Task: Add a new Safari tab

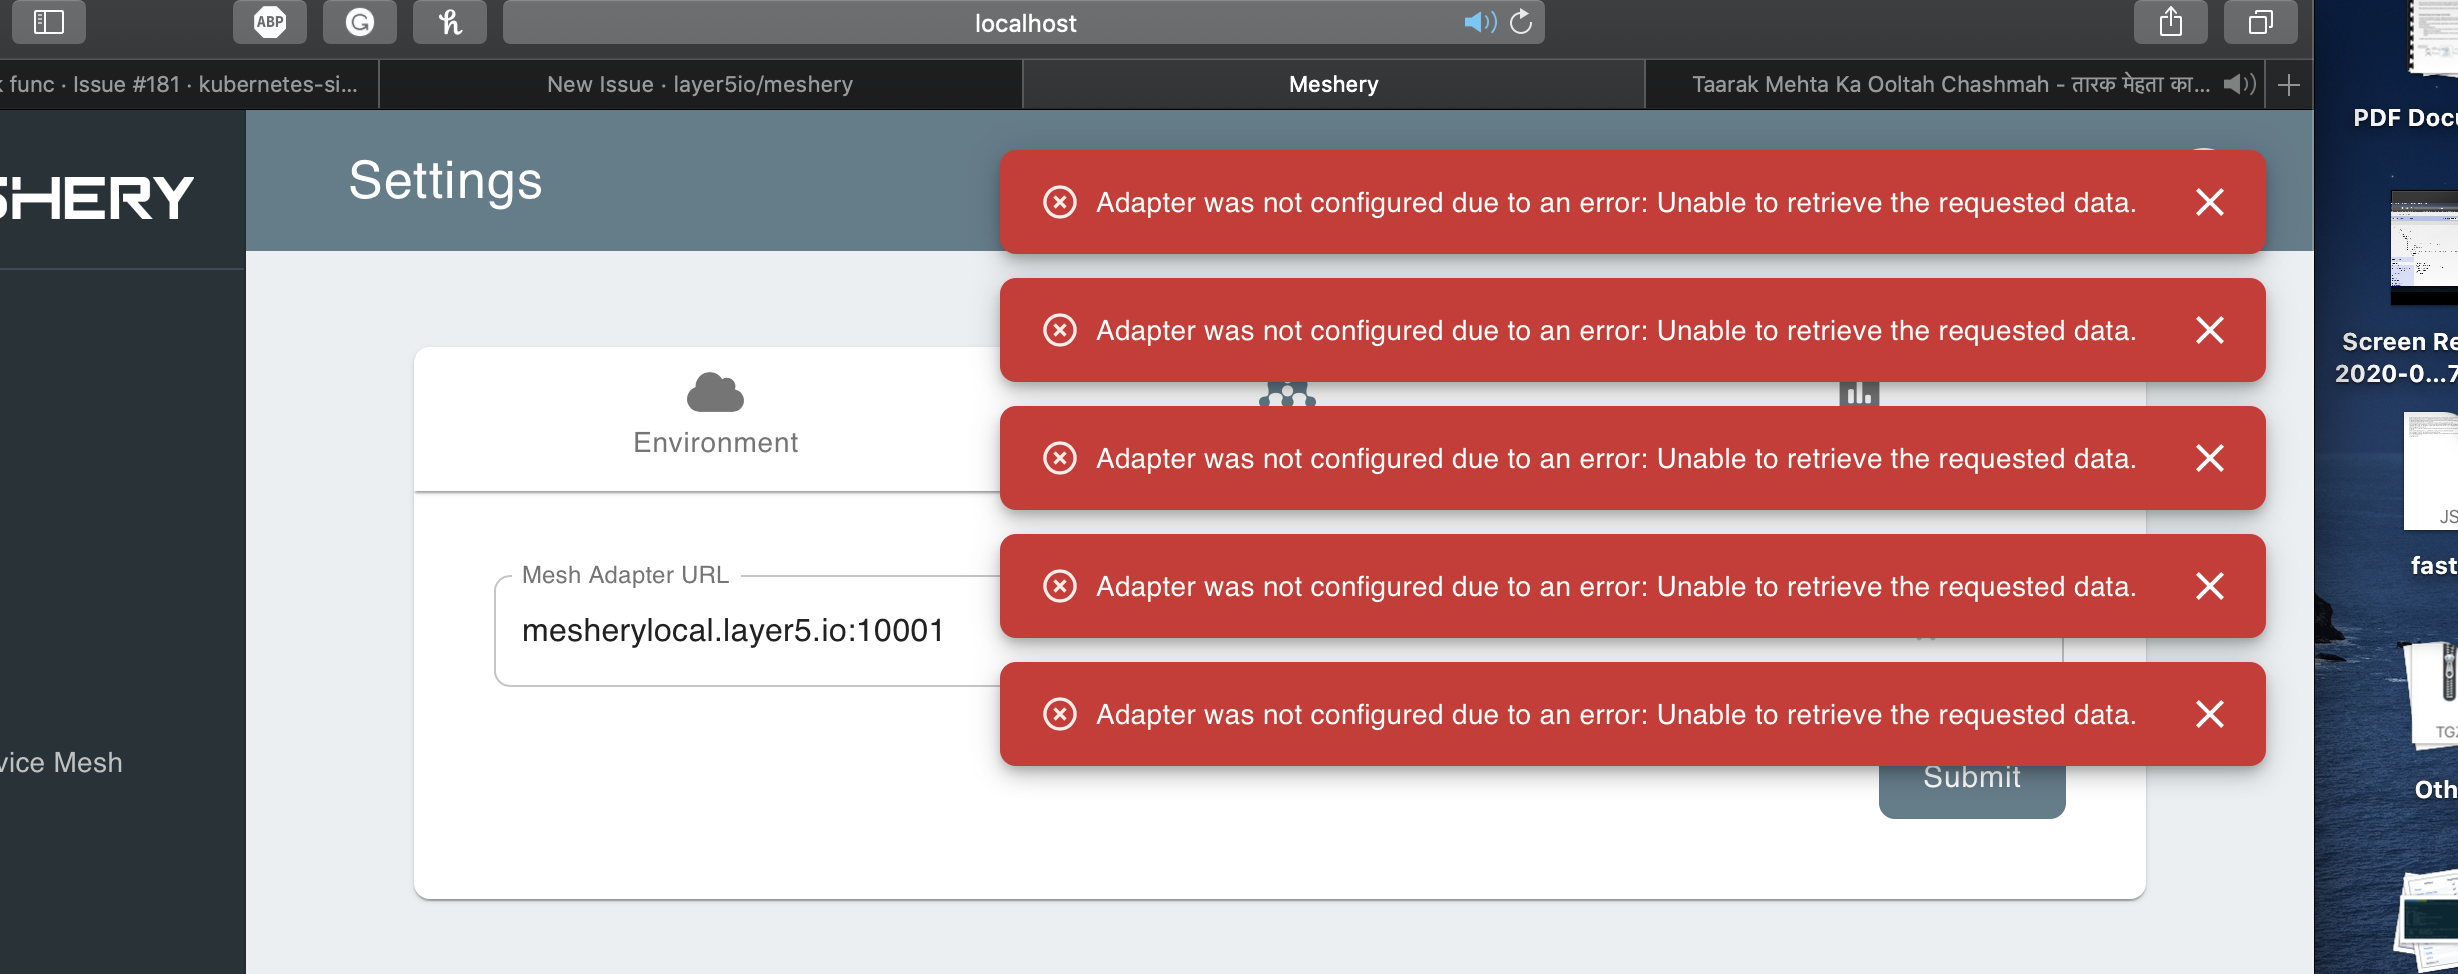Action: click(x=2289, y=85)
